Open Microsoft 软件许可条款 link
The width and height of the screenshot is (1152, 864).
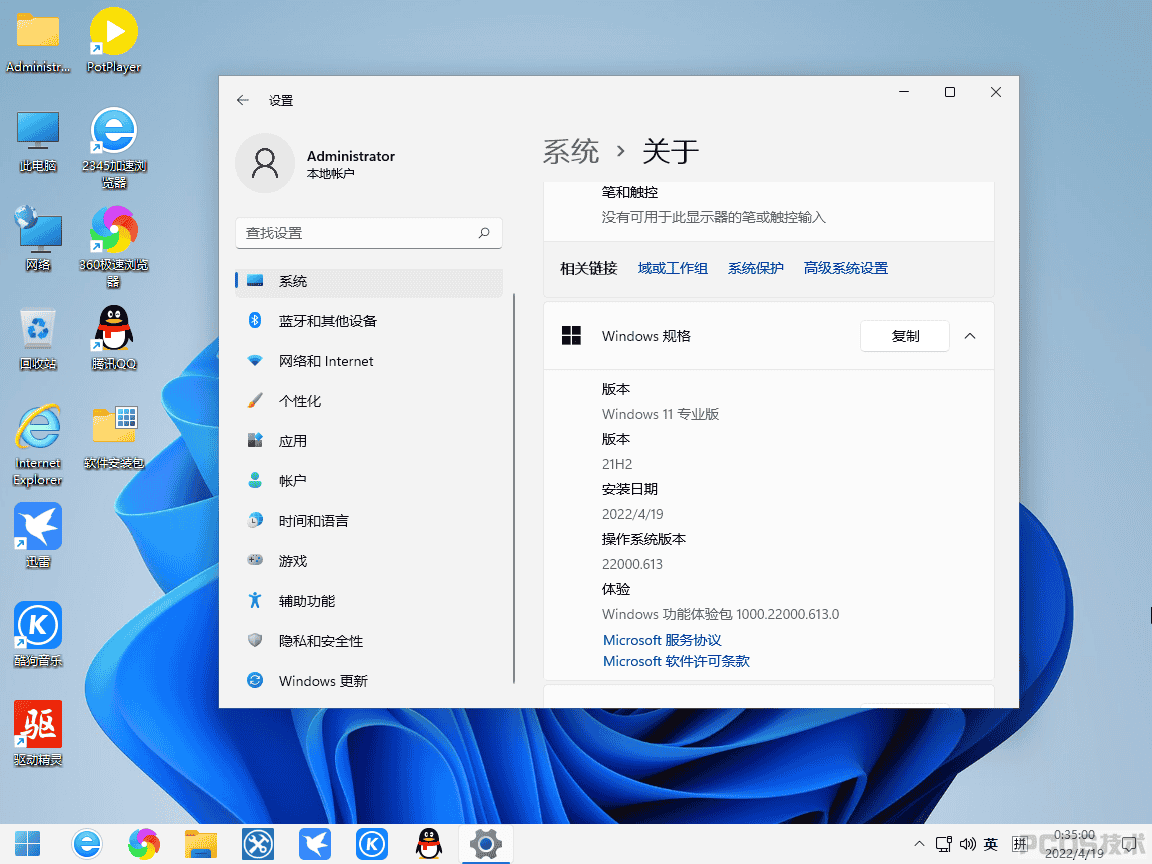coord(676,661)
